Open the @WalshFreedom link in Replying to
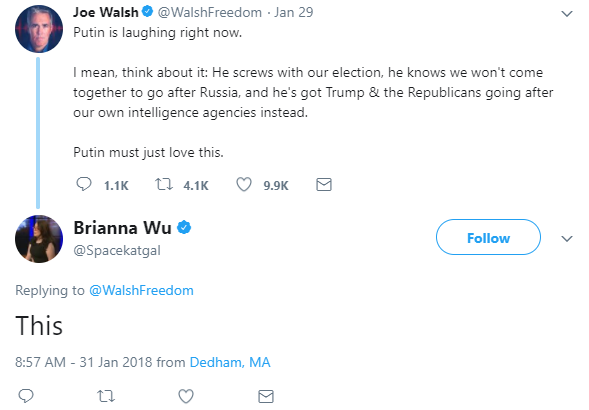 pos(141,290)
